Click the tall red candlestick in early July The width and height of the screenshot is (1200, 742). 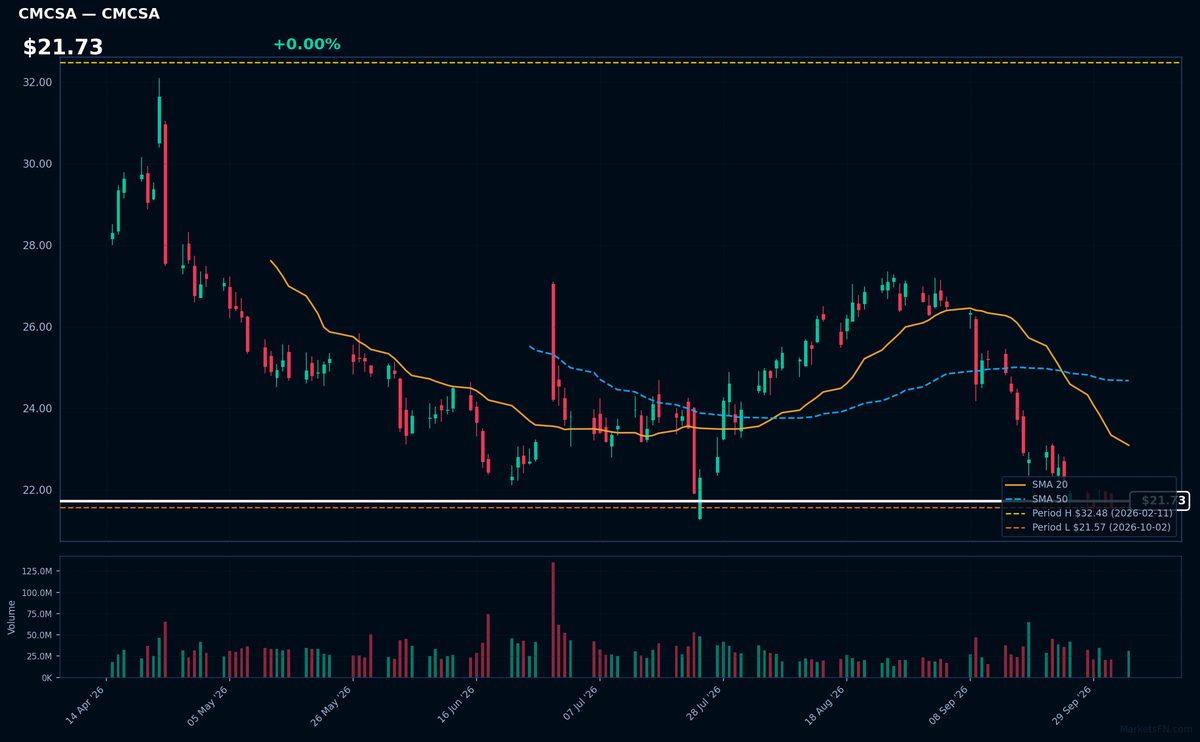552,342
